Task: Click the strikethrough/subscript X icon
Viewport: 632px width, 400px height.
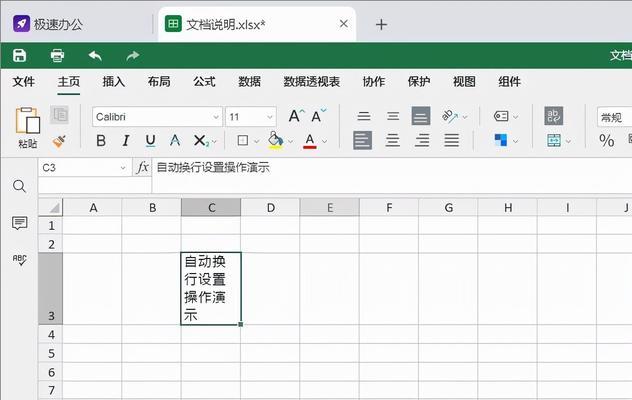Action: 200,141
